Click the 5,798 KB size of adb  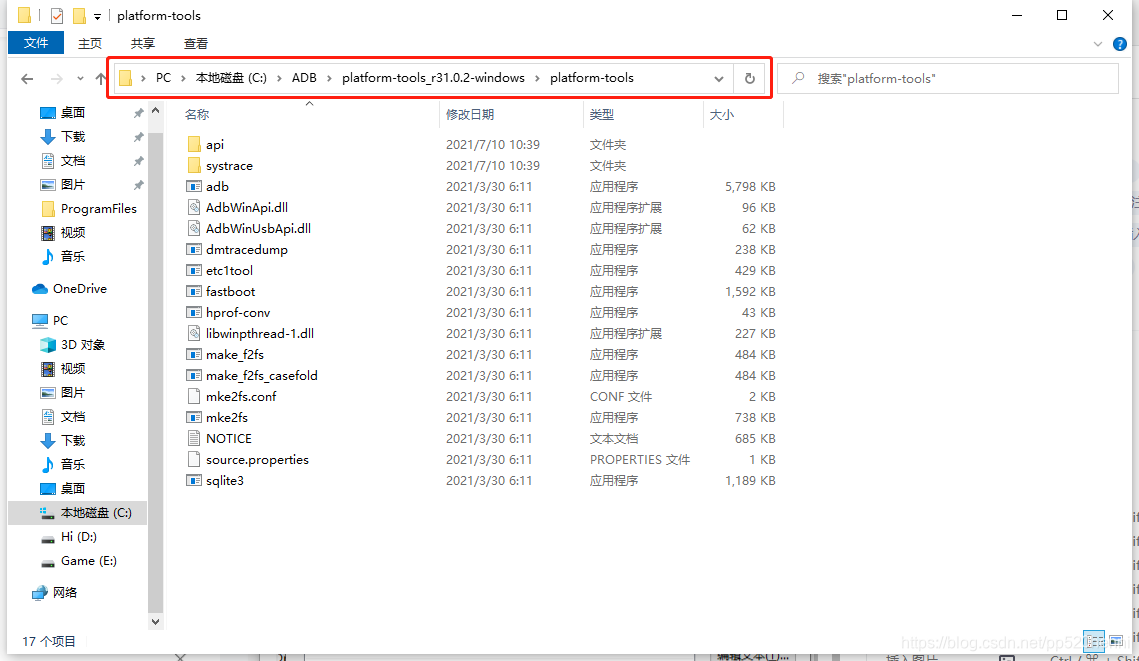point(750,187)
